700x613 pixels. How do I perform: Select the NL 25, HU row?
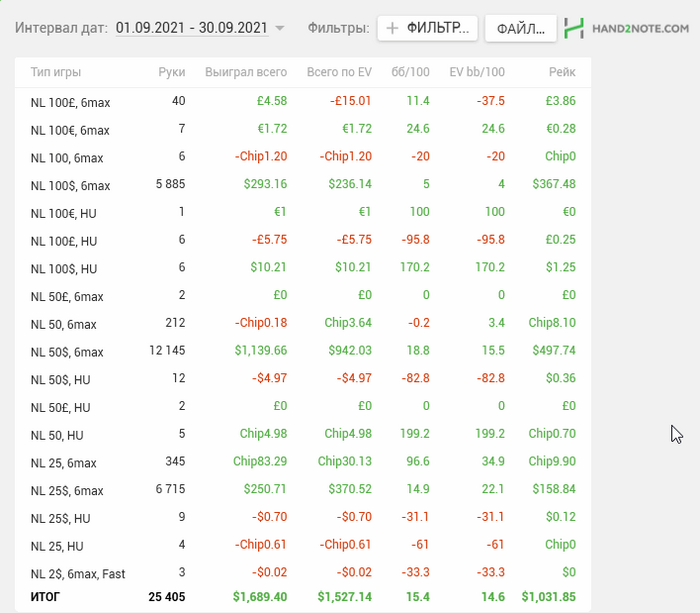pos(303,544)
